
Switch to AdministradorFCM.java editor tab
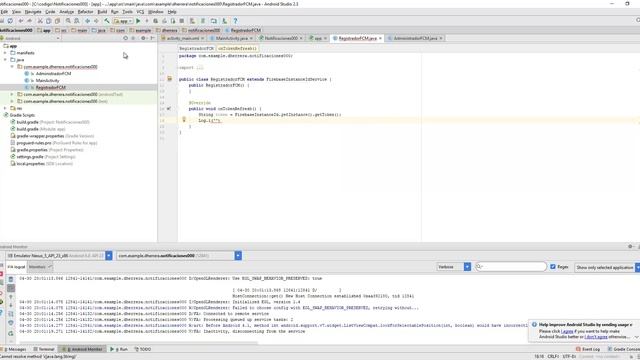pyautogui.click(x=415, y=38)
